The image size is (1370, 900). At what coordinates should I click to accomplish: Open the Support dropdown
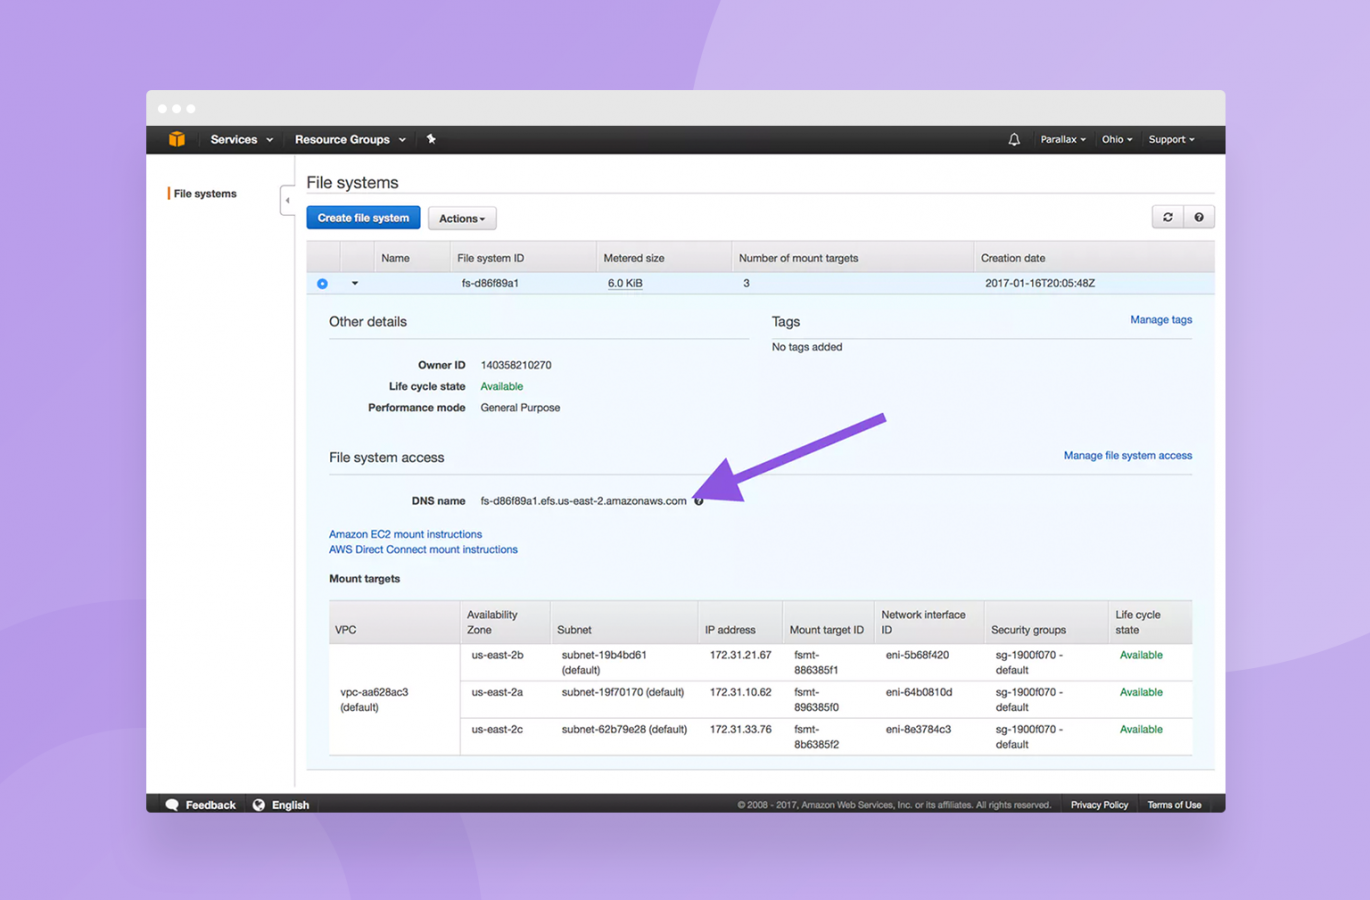[1171, 140]
